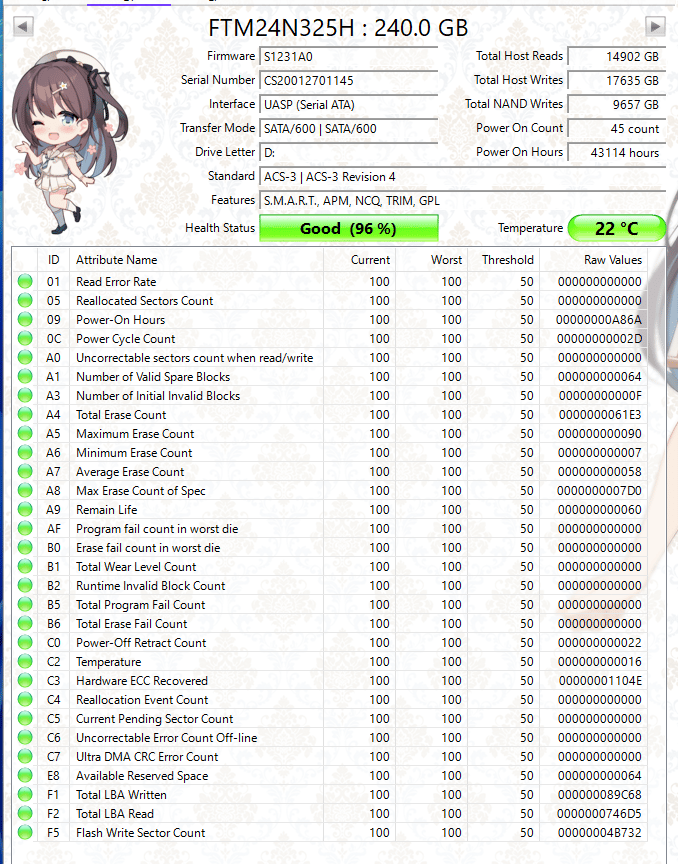Image resolution: width=678 pixels, height=864 pixels.
Task: Click status icon of Number of Valid Spare Blocks
Action: (x=25, y=376)
